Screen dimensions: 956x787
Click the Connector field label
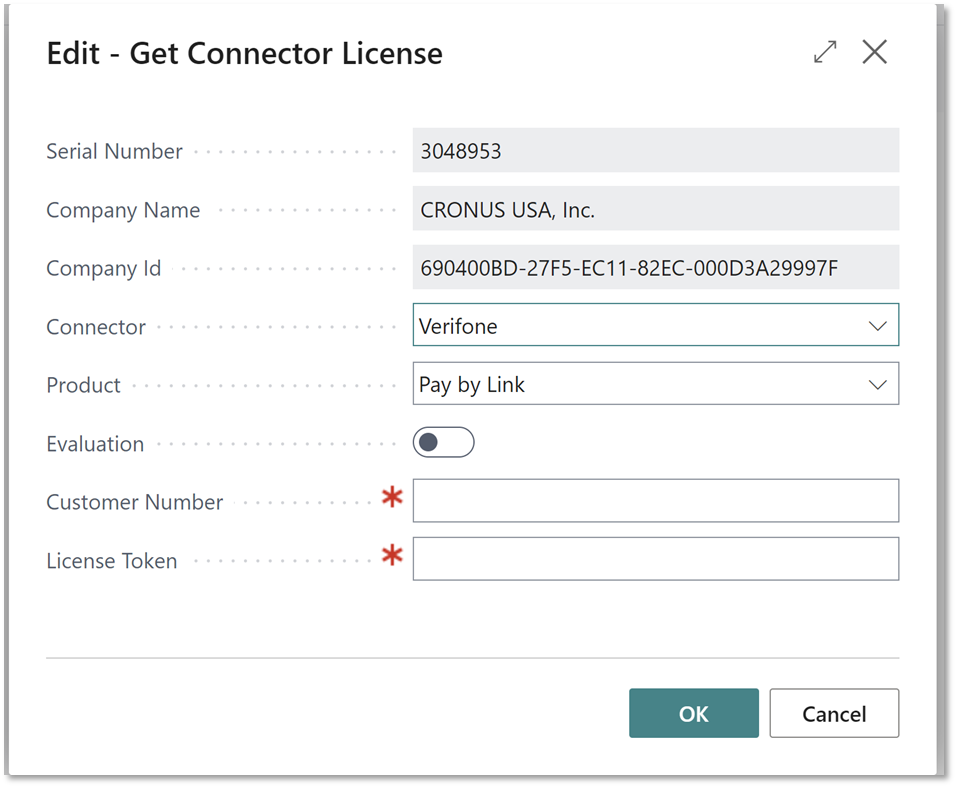pyautogui.click(x=96, y=327)
